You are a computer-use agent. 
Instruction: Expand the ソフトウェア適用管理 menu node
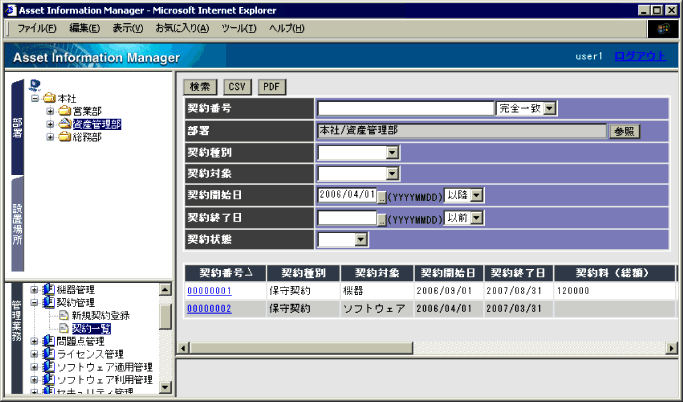[34, 367]
